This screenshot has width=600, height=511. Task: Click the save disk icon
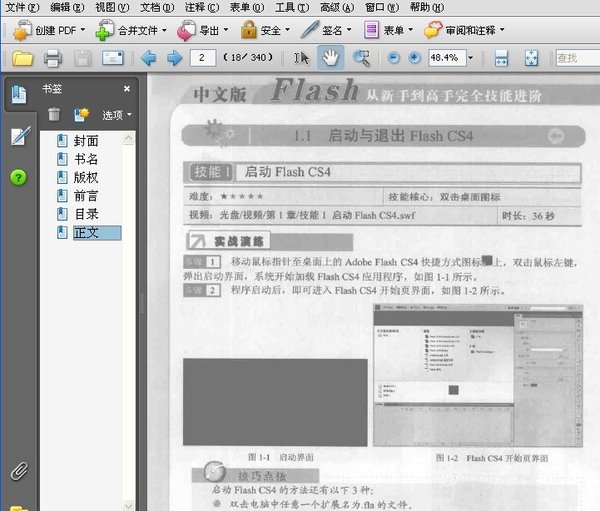[83, 58]
